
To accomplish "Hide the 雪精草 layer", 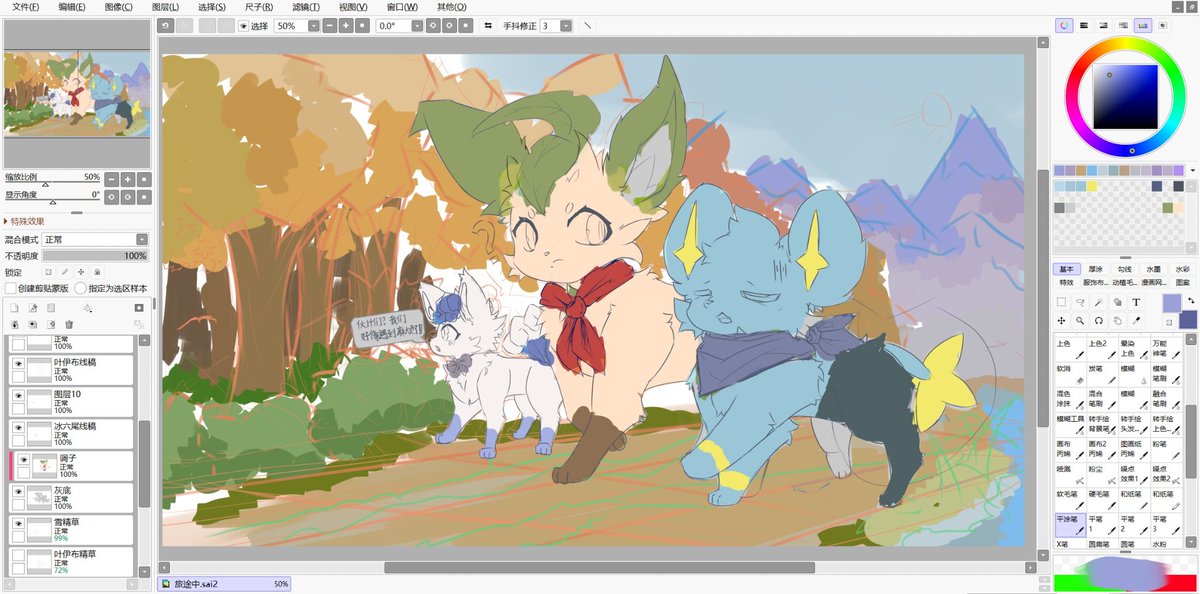I will tap(18, 523).
